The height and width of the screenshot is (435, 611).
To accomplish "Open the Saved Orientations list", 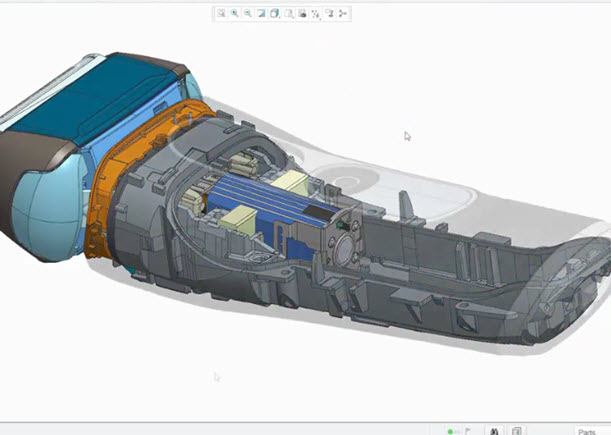I will (289, 13).
